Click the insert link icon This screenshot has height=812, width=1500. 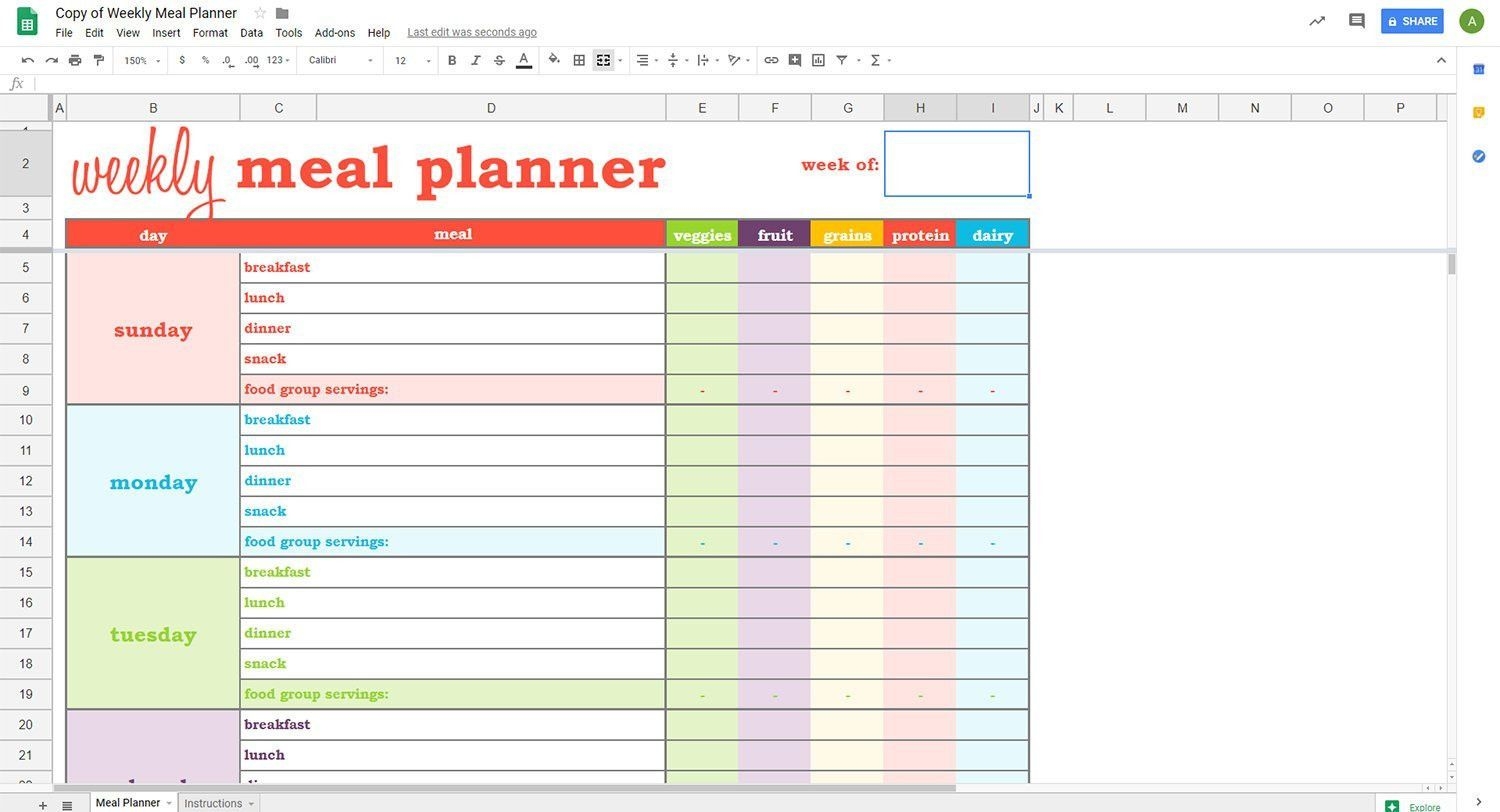771,60
